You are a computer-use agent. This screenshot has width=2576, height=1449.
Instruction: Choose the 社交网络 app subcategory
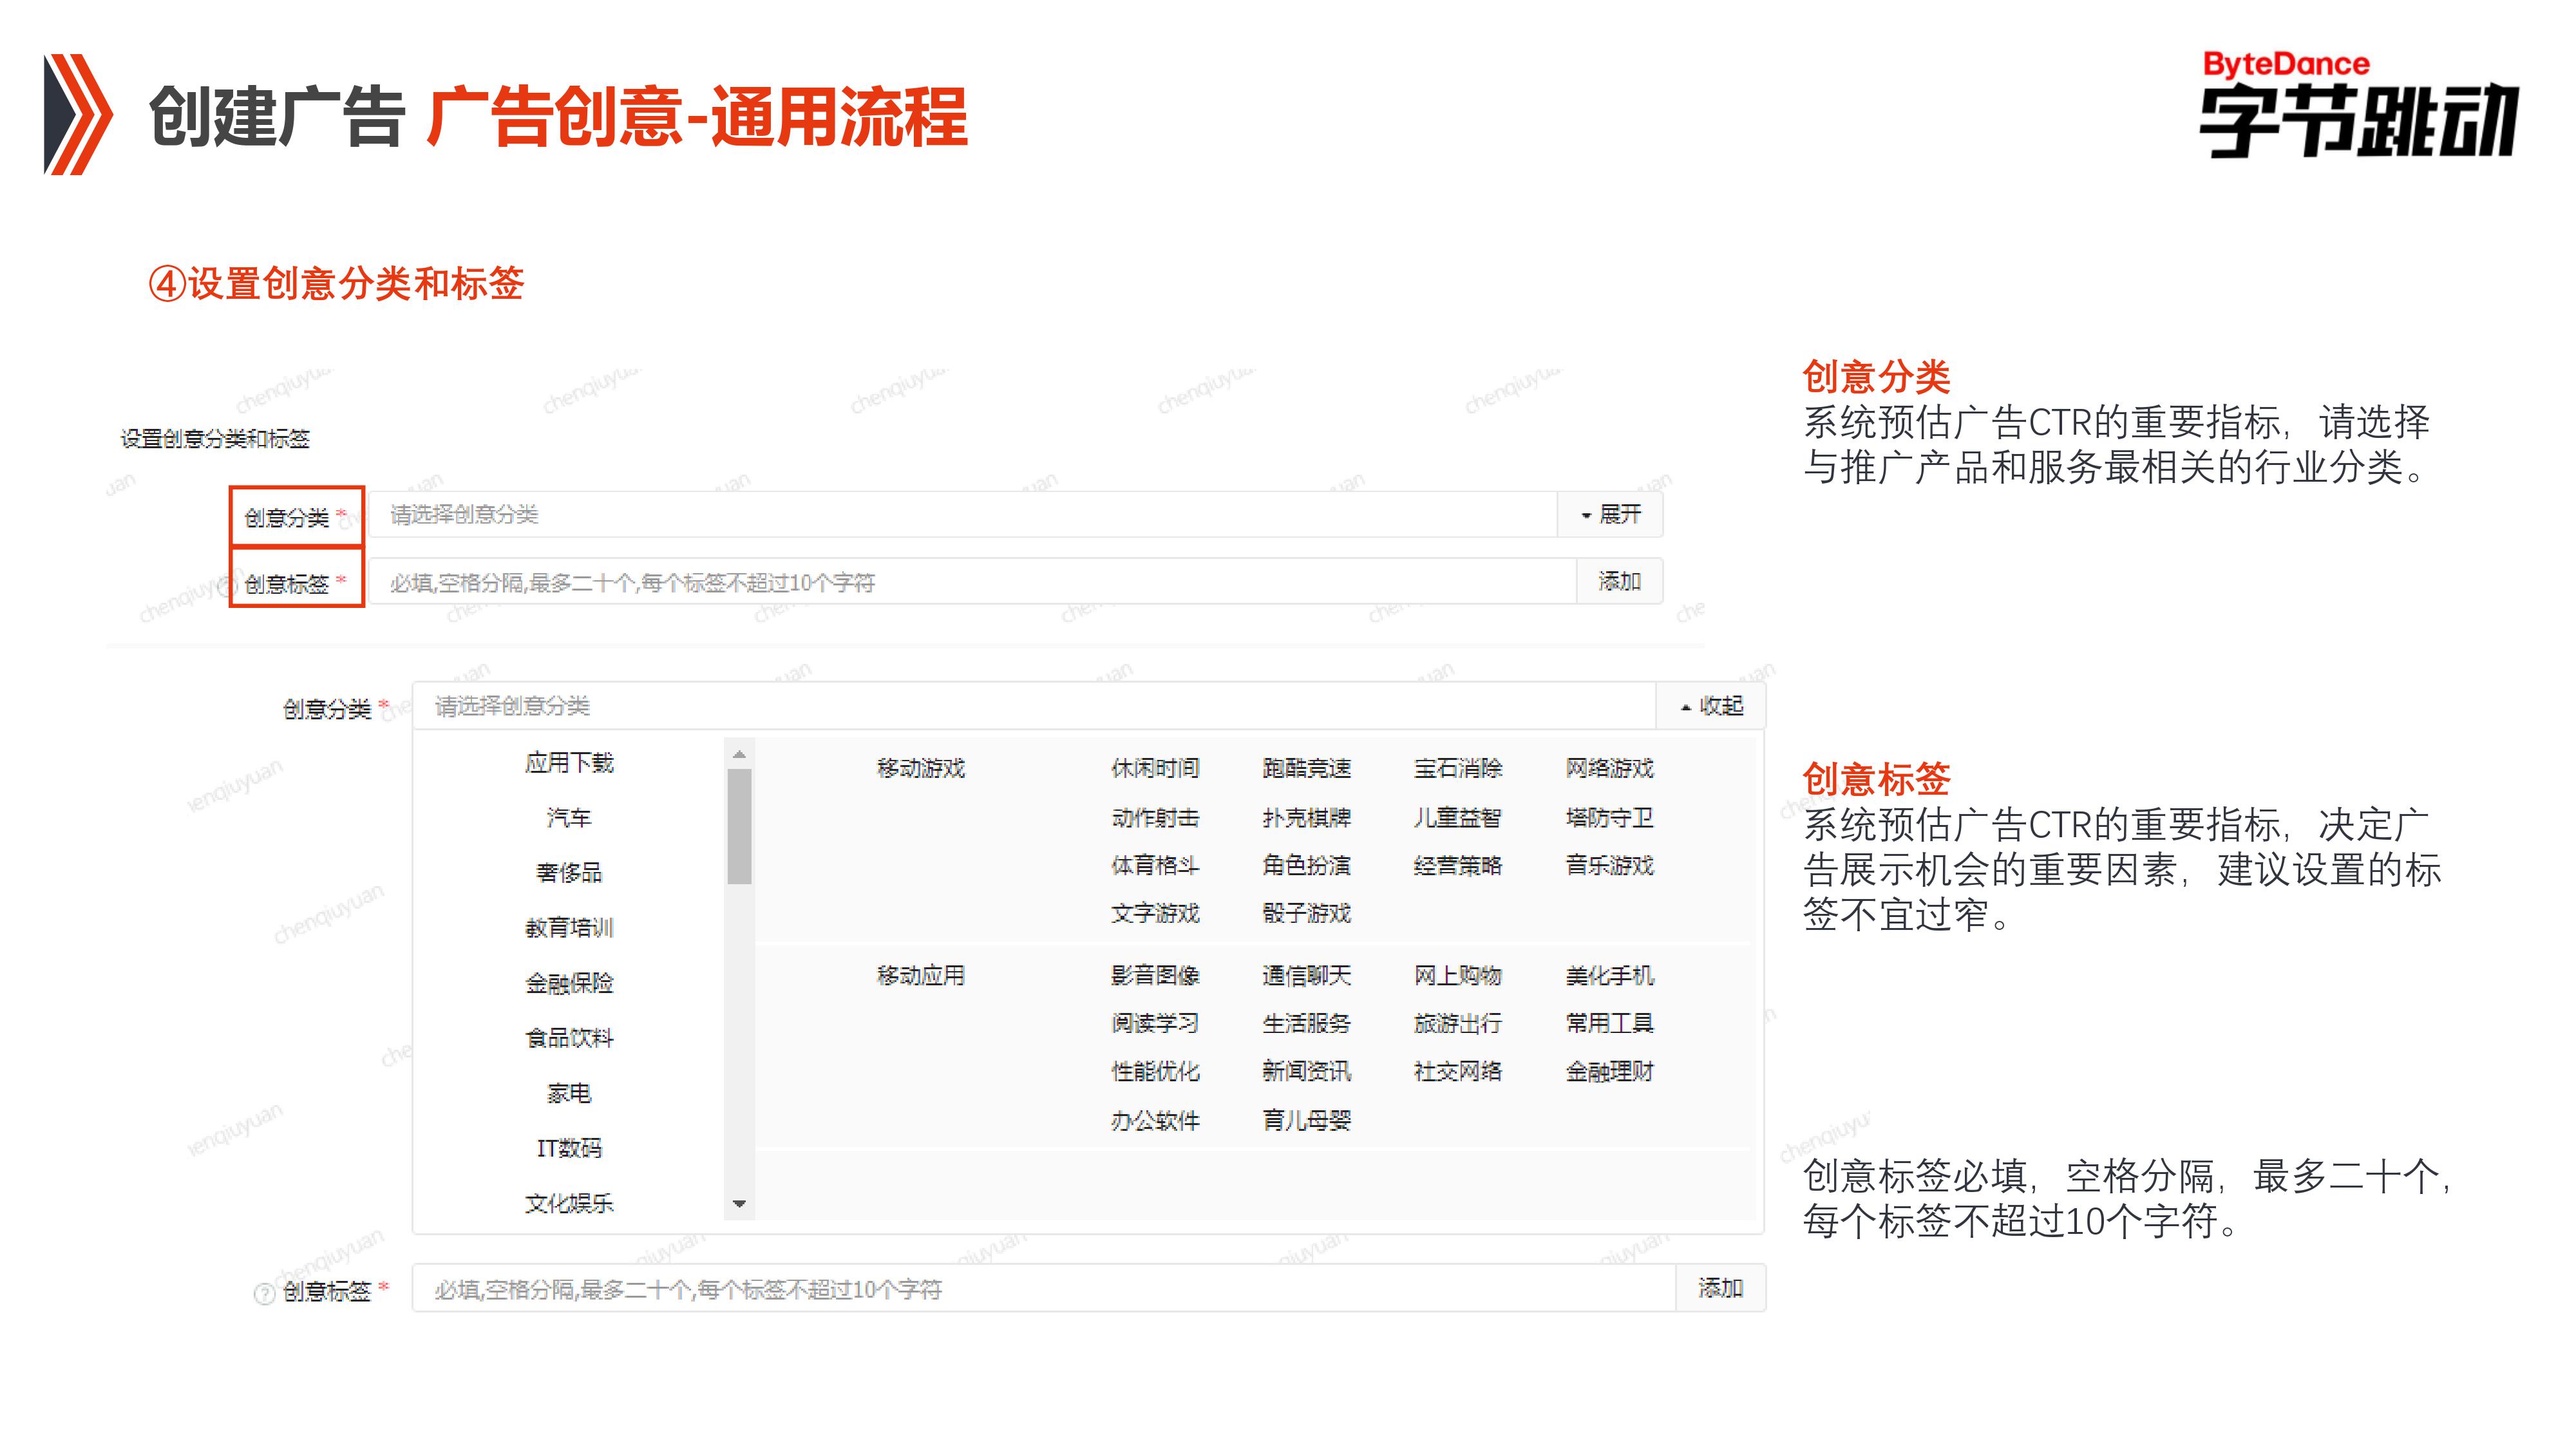pyautogui.click(x=1457, y=1072)
